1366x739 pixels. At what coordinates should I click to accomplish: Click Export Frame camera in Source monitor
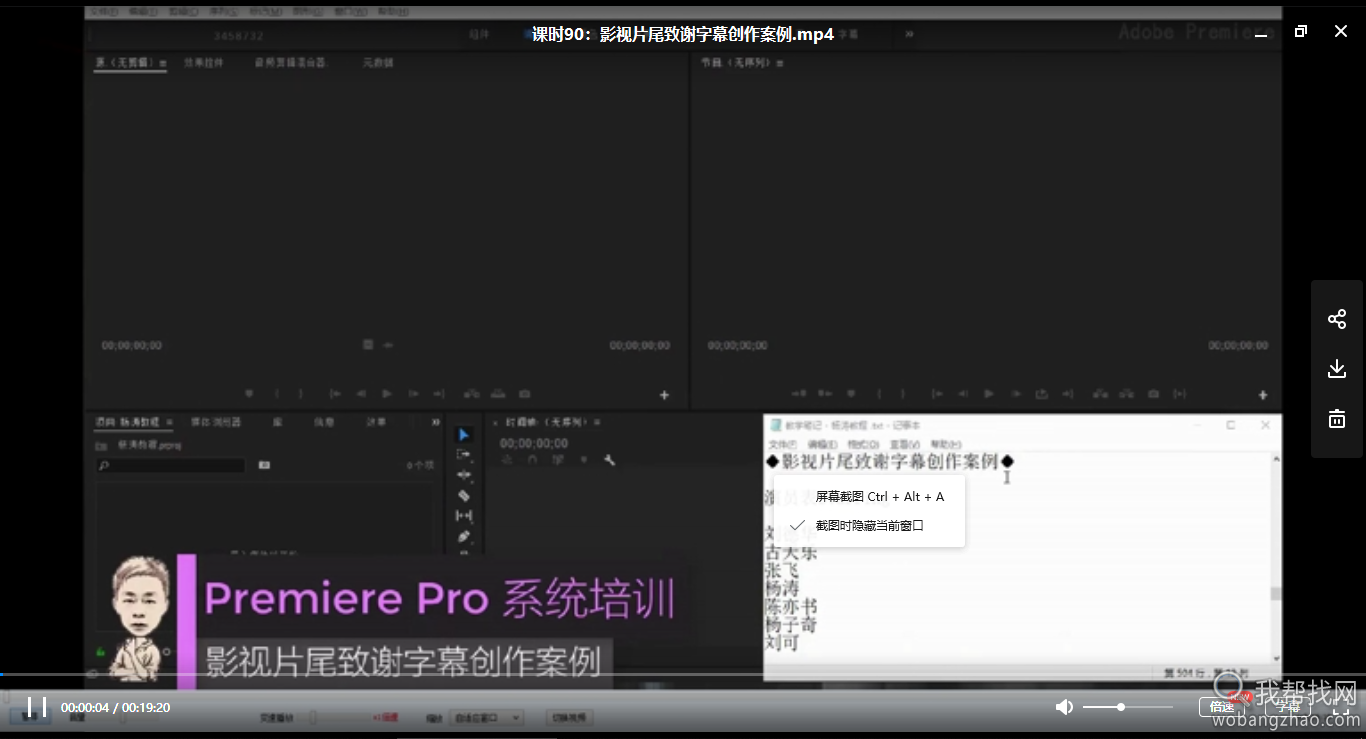pyautogui.click(x=524, y=394)
